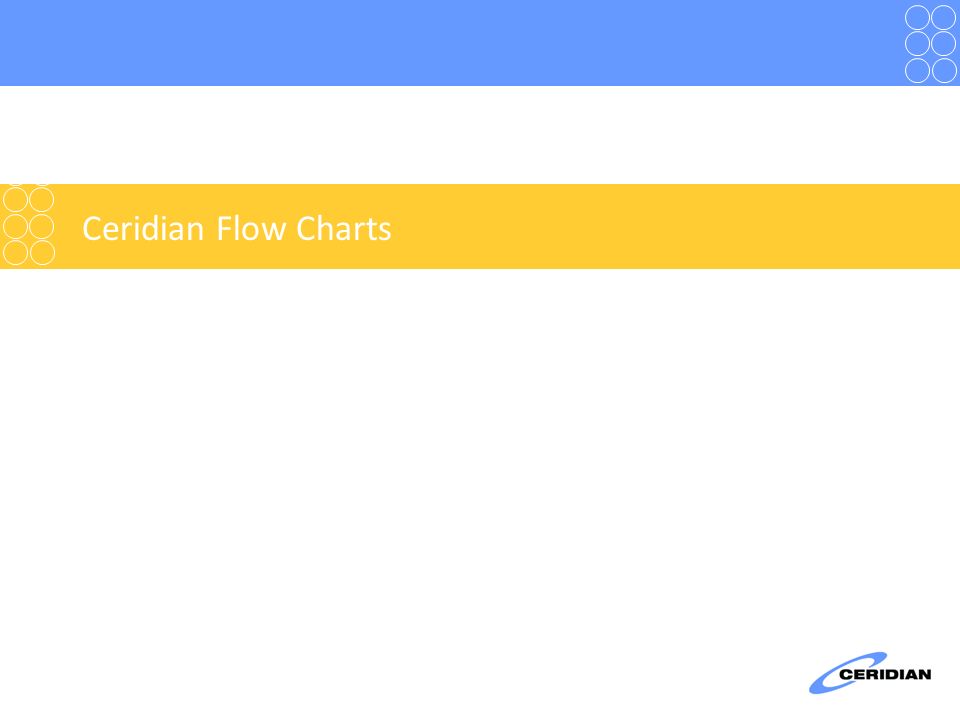
Task: Select the top-left circle on the yellow band
Action: 15,200
